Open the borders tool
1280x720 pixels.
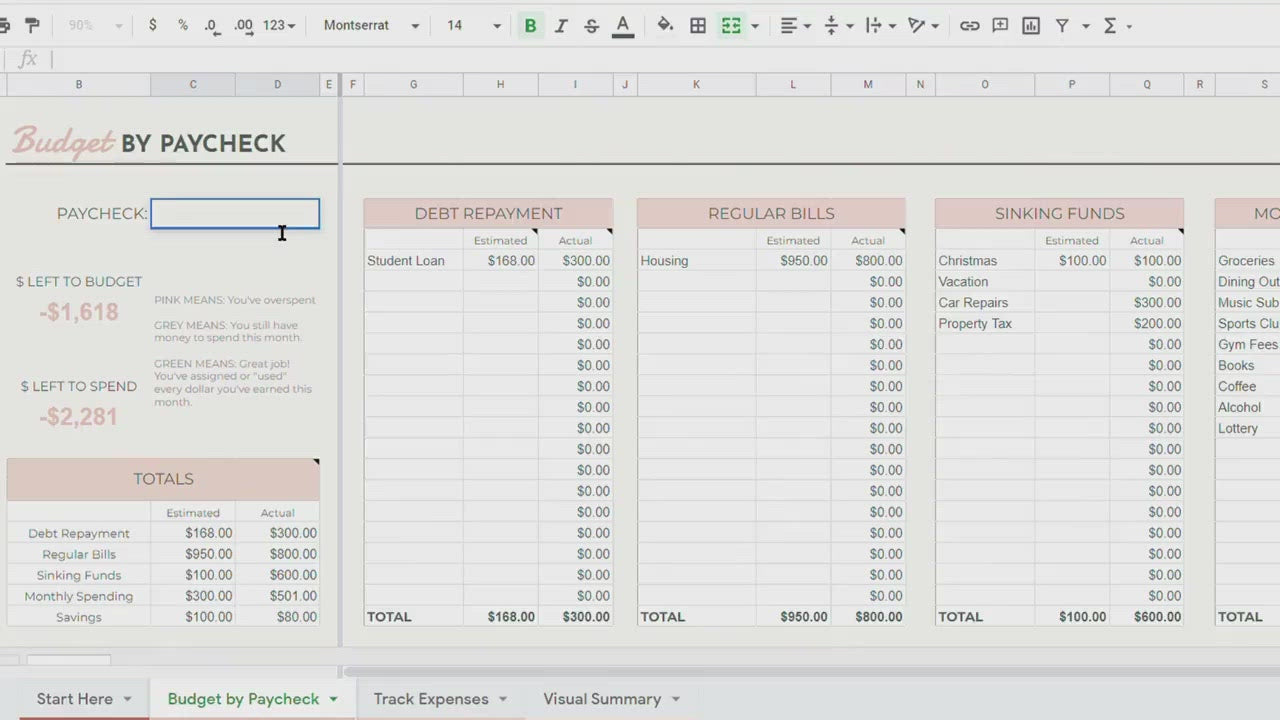point(698,25)
